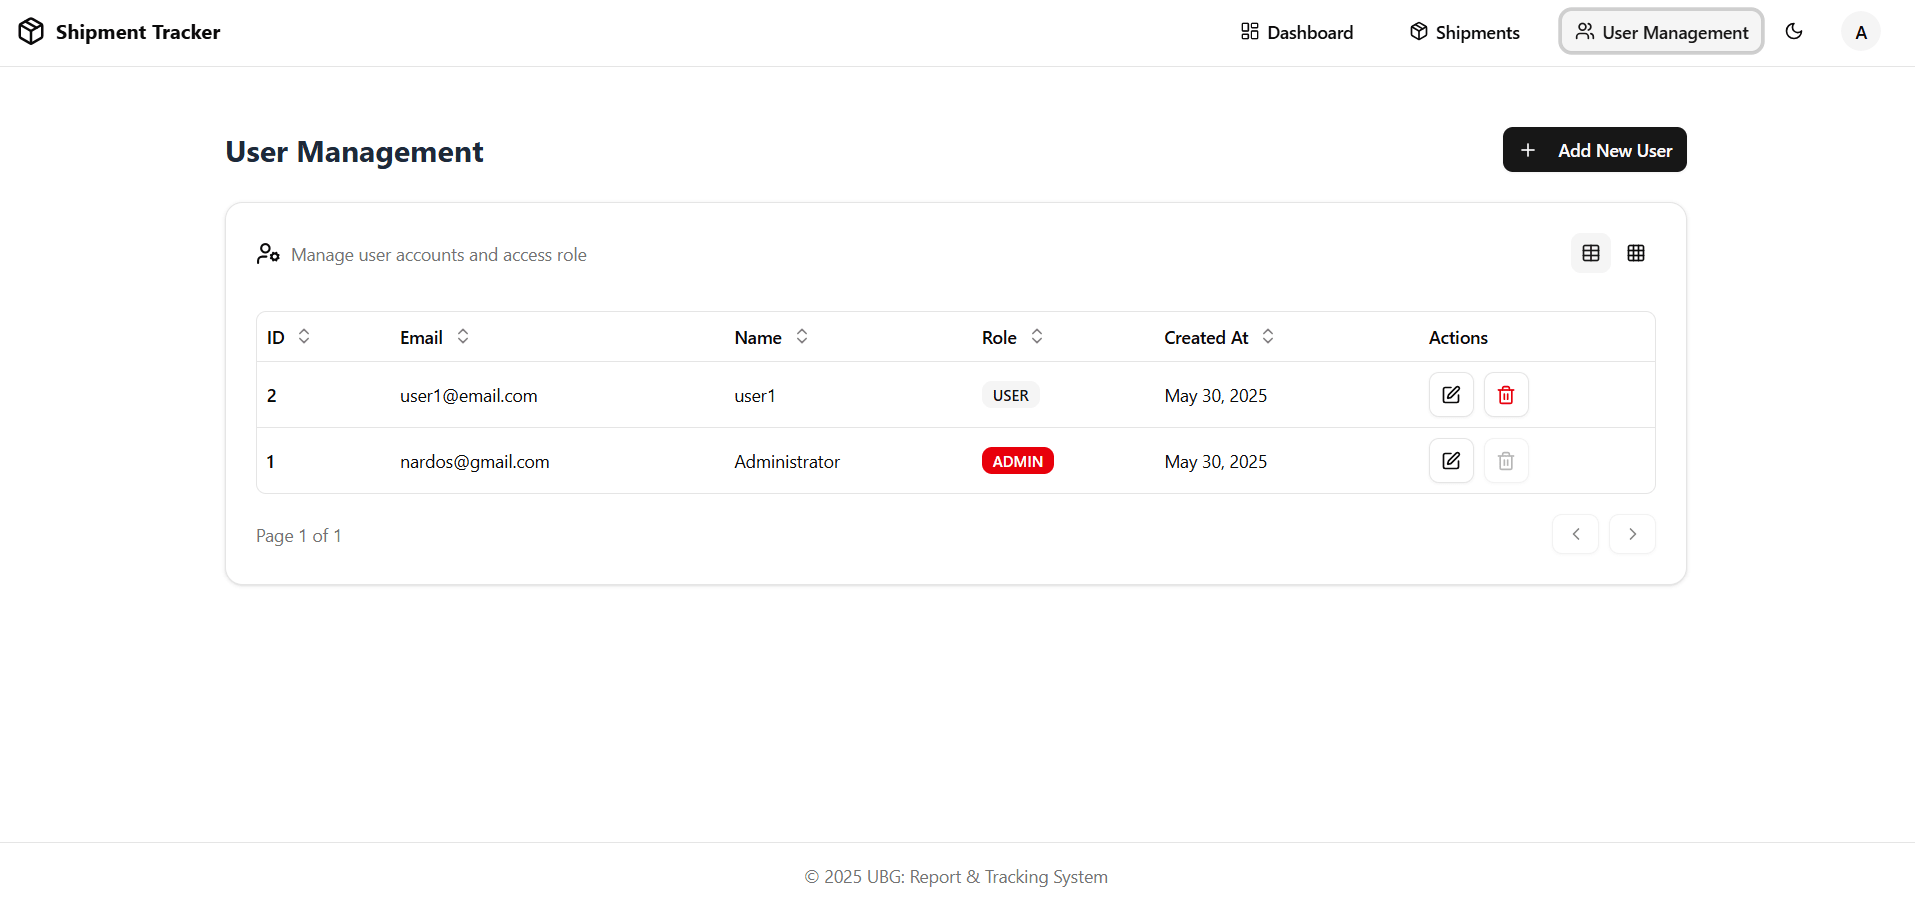Go to the Dashboard tab
Screen dimensions: 1915x899
tap(1297, 32)
